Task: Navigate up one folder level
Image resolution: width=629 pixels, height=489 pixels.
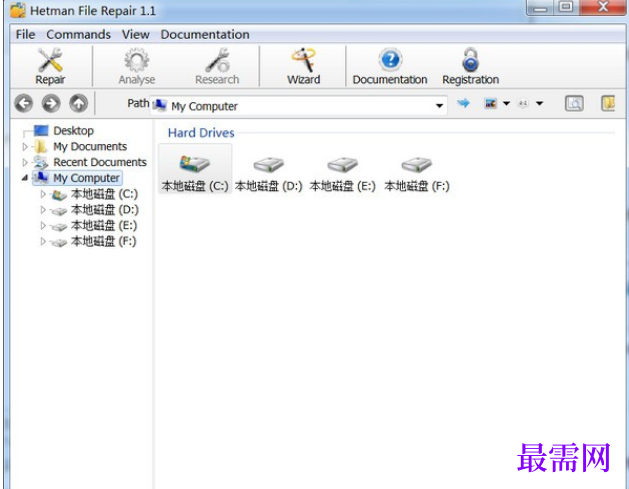Action: point(79,103)
